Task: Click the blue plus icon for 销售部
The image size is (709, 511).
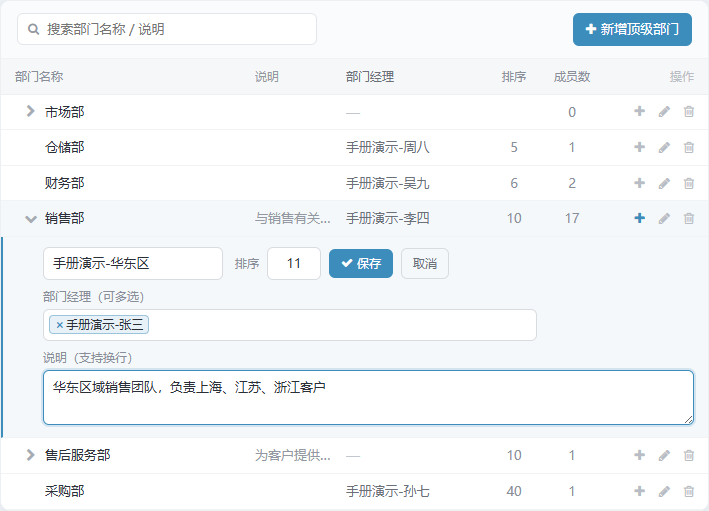Action: point(639,218)
